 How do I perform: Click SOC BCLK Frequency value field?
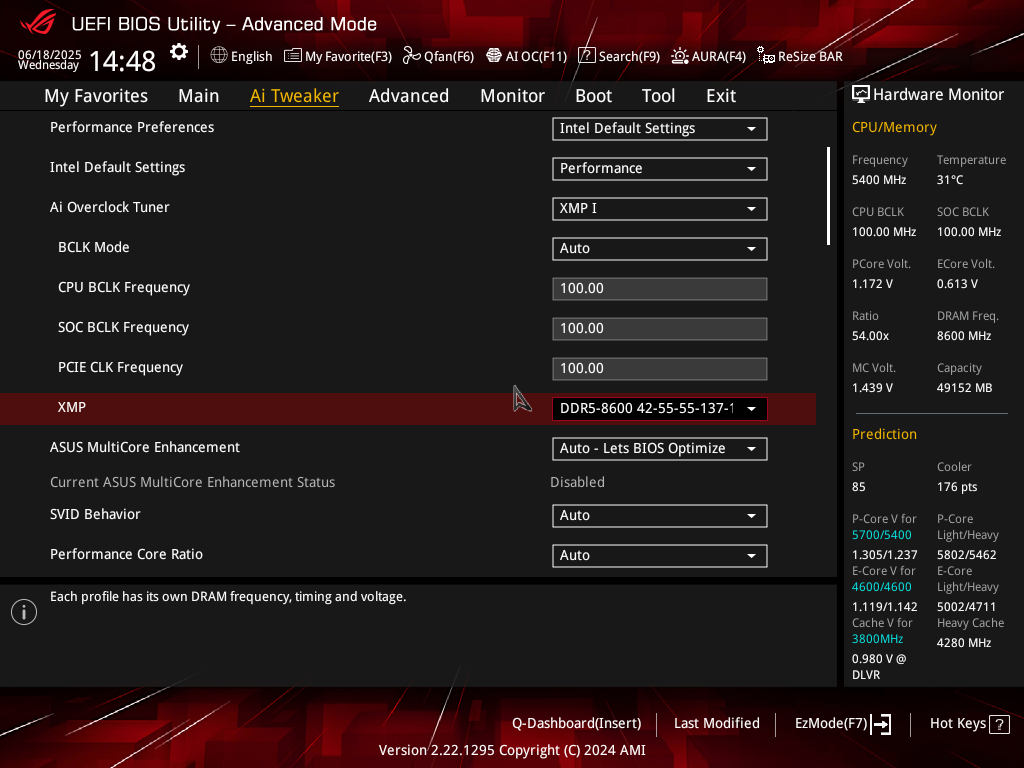[660, 328]
